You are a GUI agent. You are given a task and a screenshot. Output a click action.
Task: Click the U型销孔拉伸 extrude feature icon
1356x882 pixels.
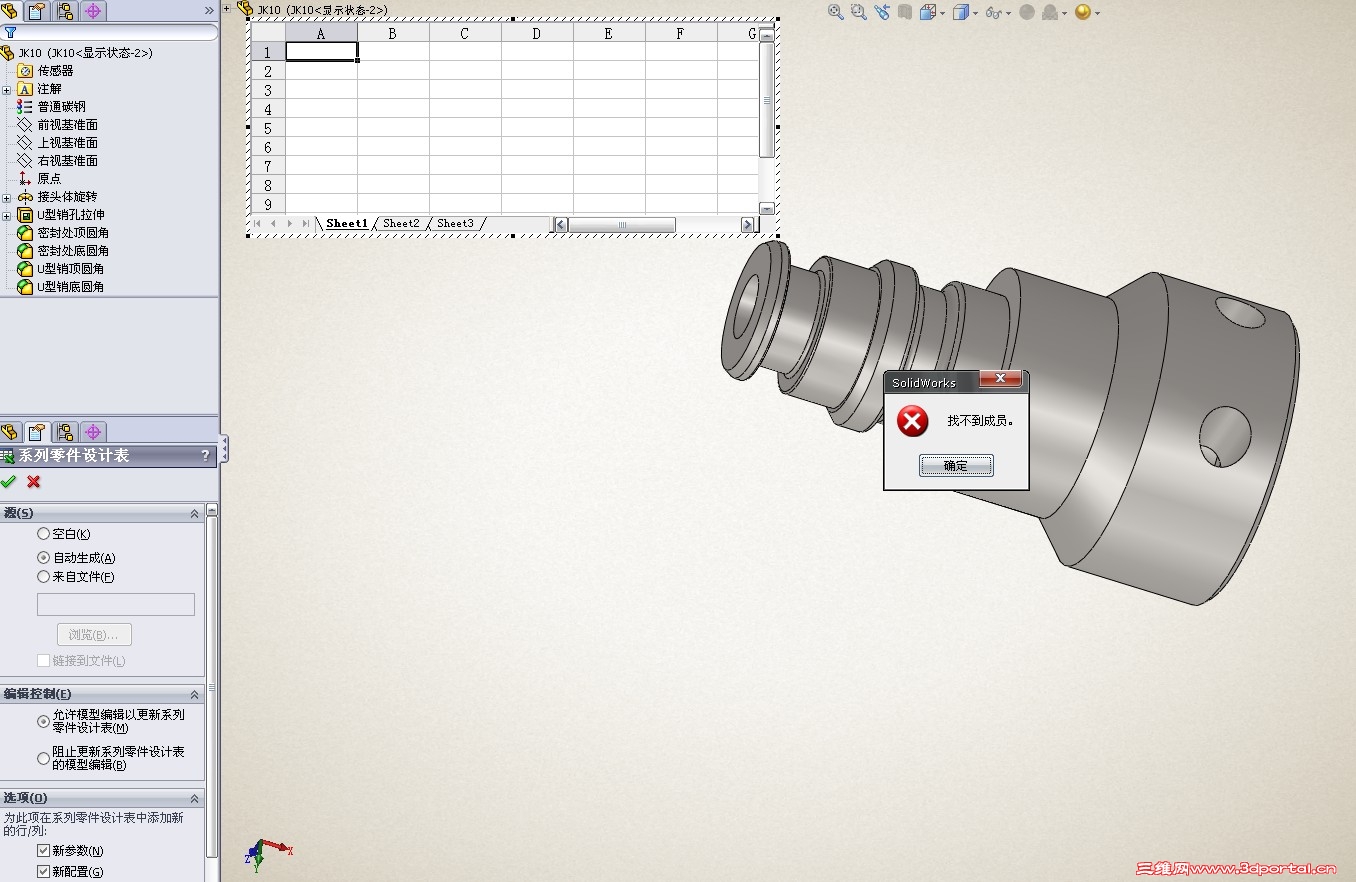click(25, 215)
